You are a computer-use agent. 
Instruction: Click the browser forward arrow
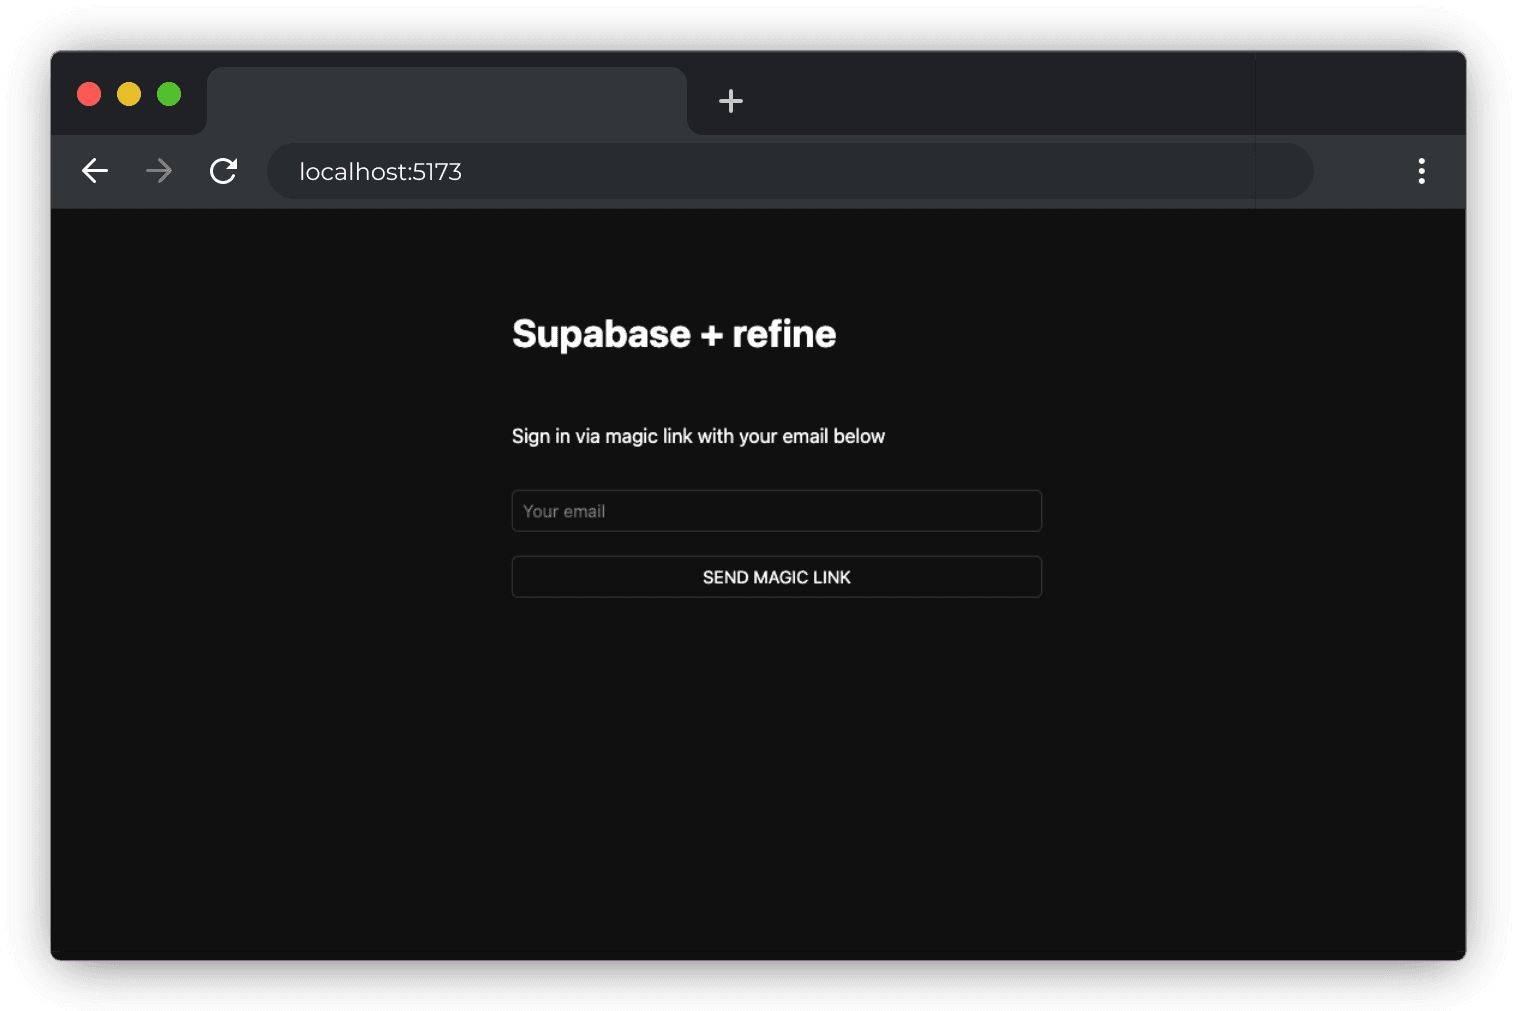coord(159,171)
